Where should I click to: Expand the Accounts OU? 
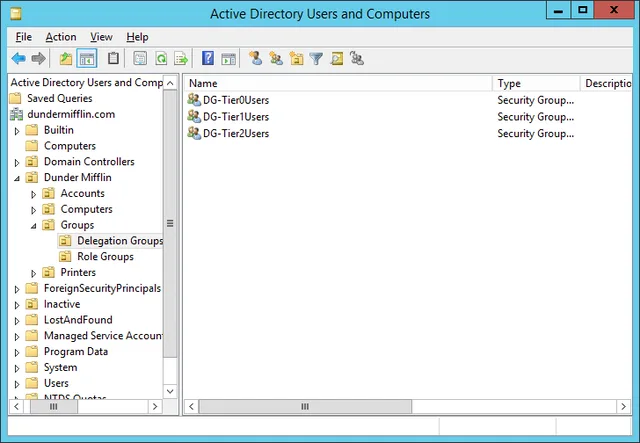click(x=33, y=194)
